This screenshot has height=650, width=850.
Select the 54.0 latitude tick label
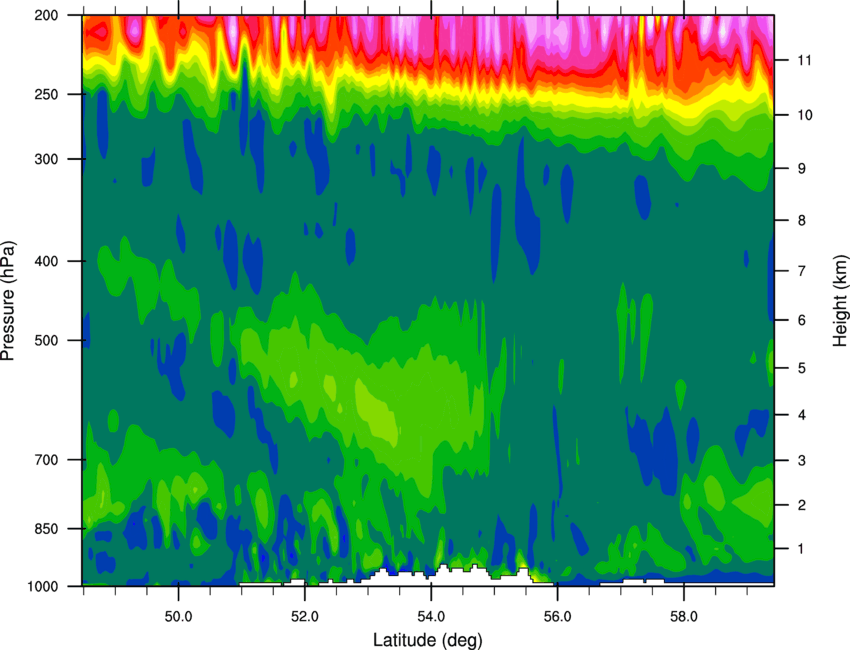point(431,617)
